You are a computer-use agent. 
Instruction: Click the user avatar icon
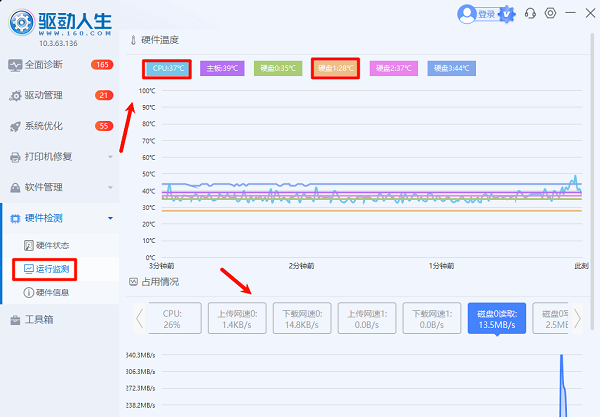pos(466,15)
